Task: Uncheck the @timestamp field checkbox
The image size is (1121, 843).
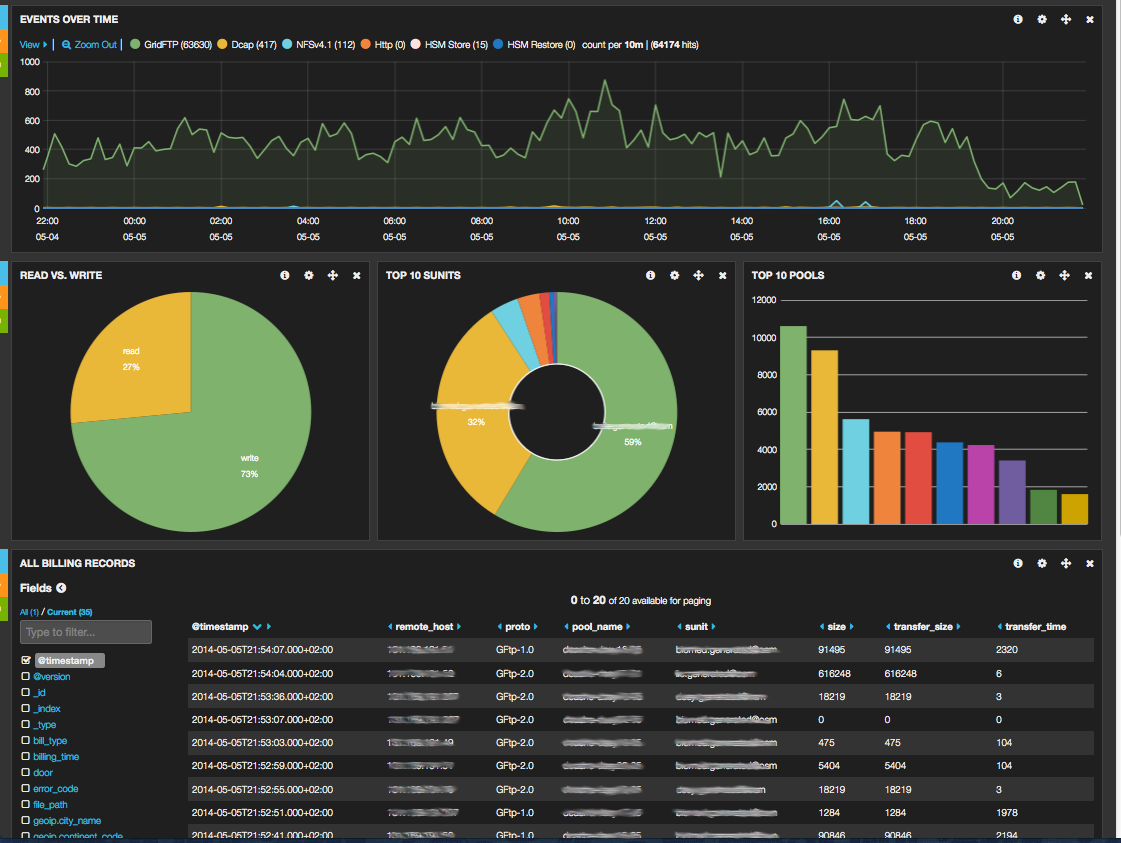Action: click(26, 660)
